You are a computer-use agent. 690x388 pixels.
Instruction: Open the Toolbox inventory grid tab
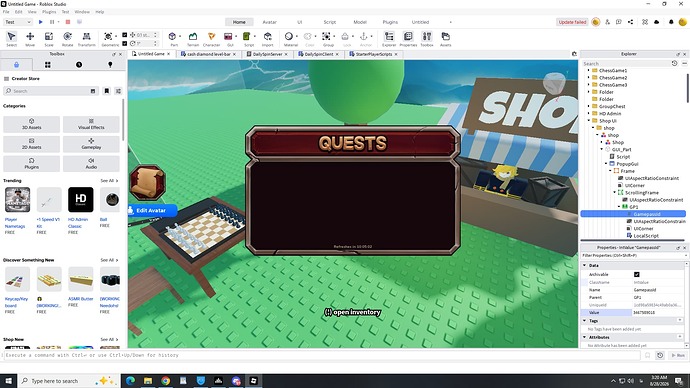(x=48, y=65)
